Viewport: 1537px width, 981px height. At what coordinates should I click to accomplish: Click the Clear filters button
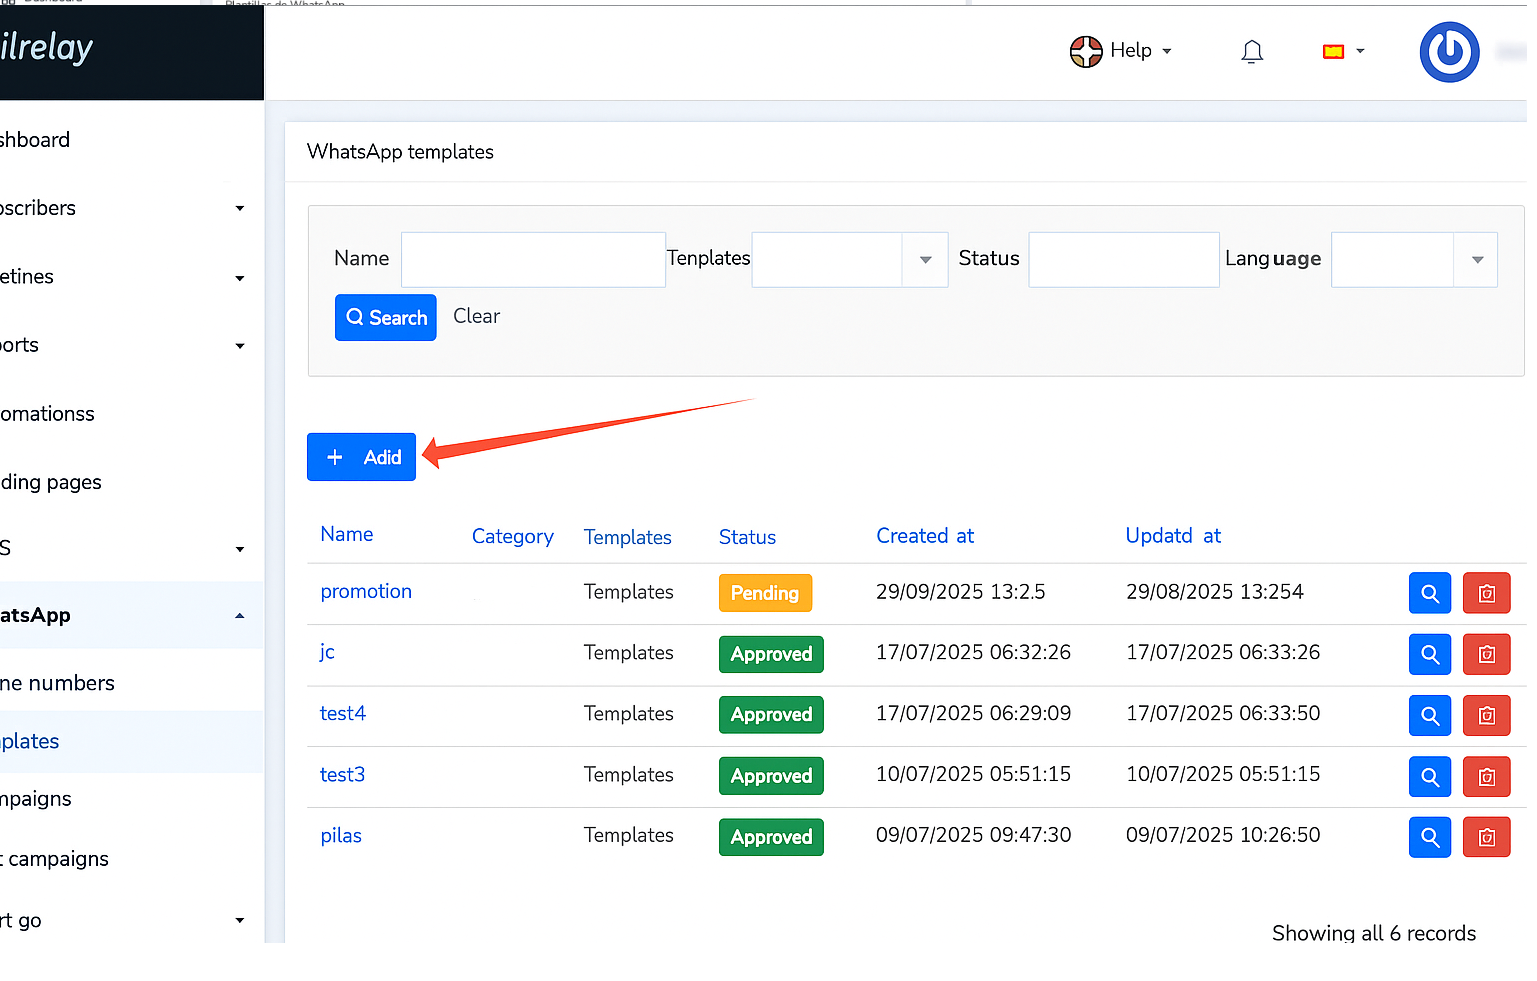[x=476, y=316]
